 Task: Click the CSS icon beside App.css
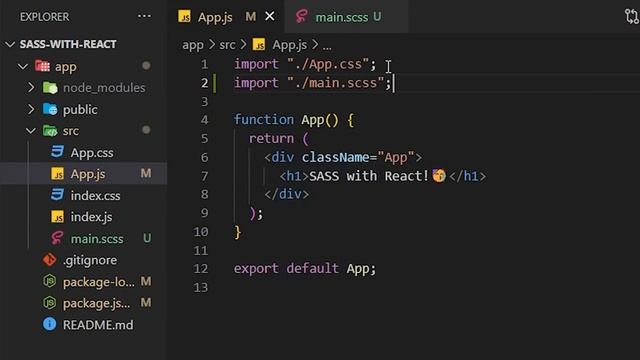click(x=57, y=152)
